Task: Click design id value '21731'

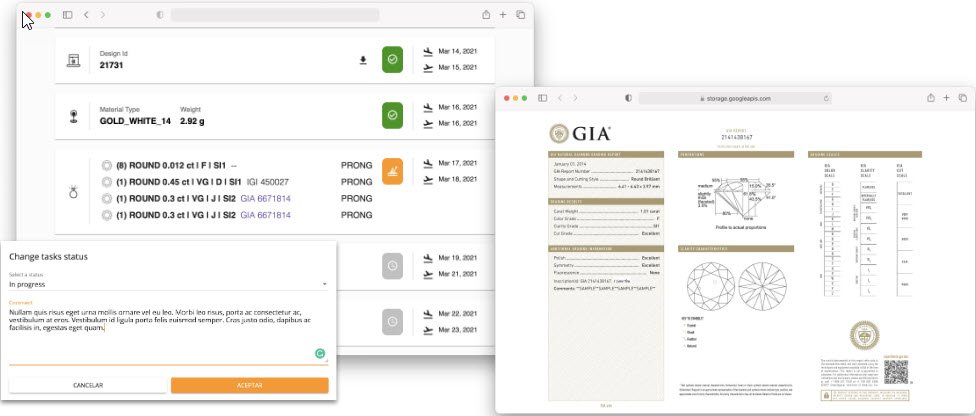Action: 111,65
